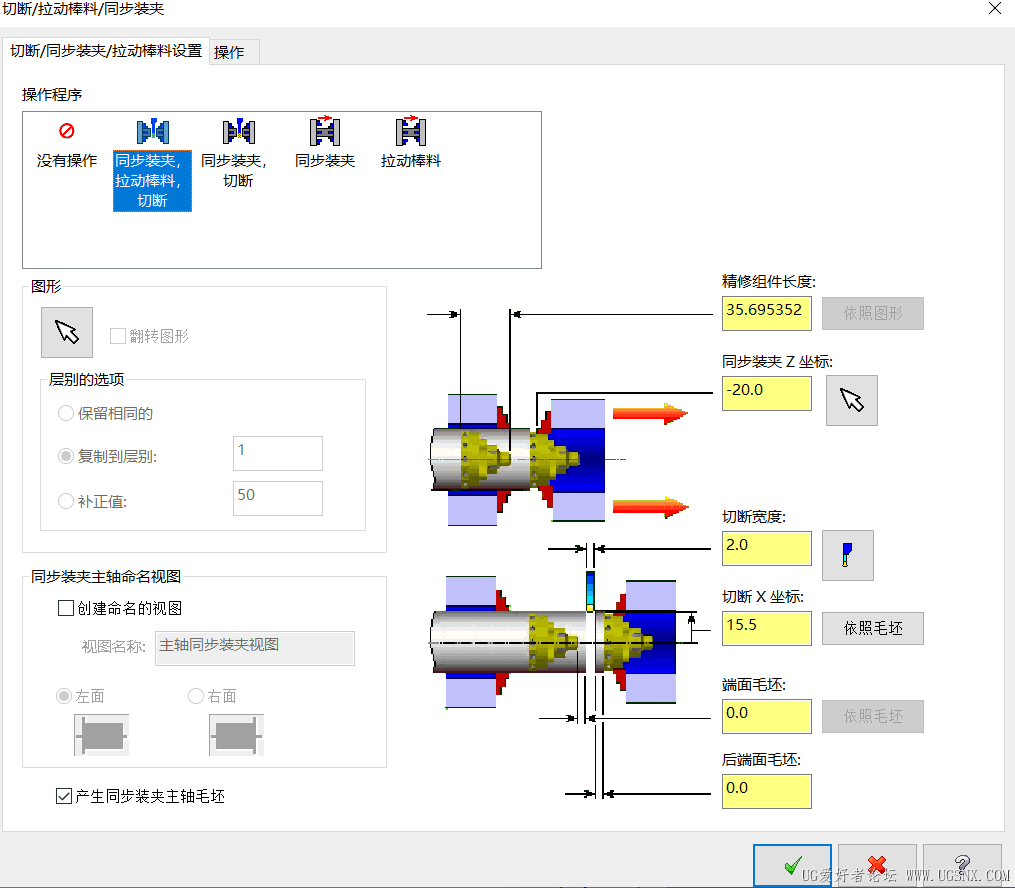Confirm with the green checkmark button
Screen dimensions: 1015x888
(792, 865)
